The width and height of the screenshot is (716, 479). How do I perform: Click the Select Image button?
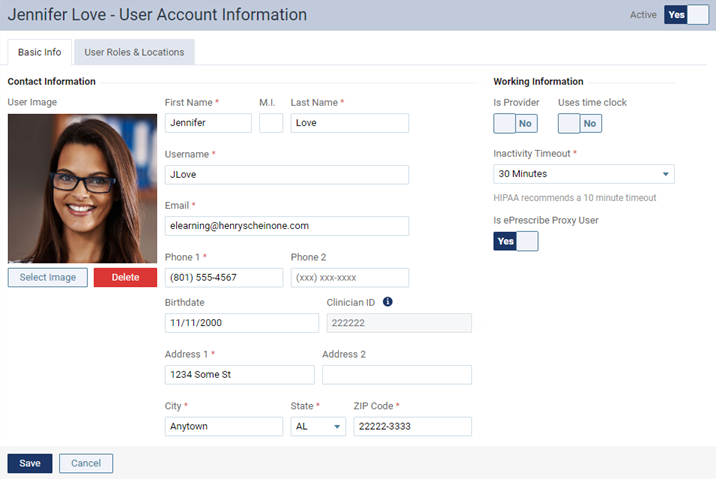click(x=47, y=278)
